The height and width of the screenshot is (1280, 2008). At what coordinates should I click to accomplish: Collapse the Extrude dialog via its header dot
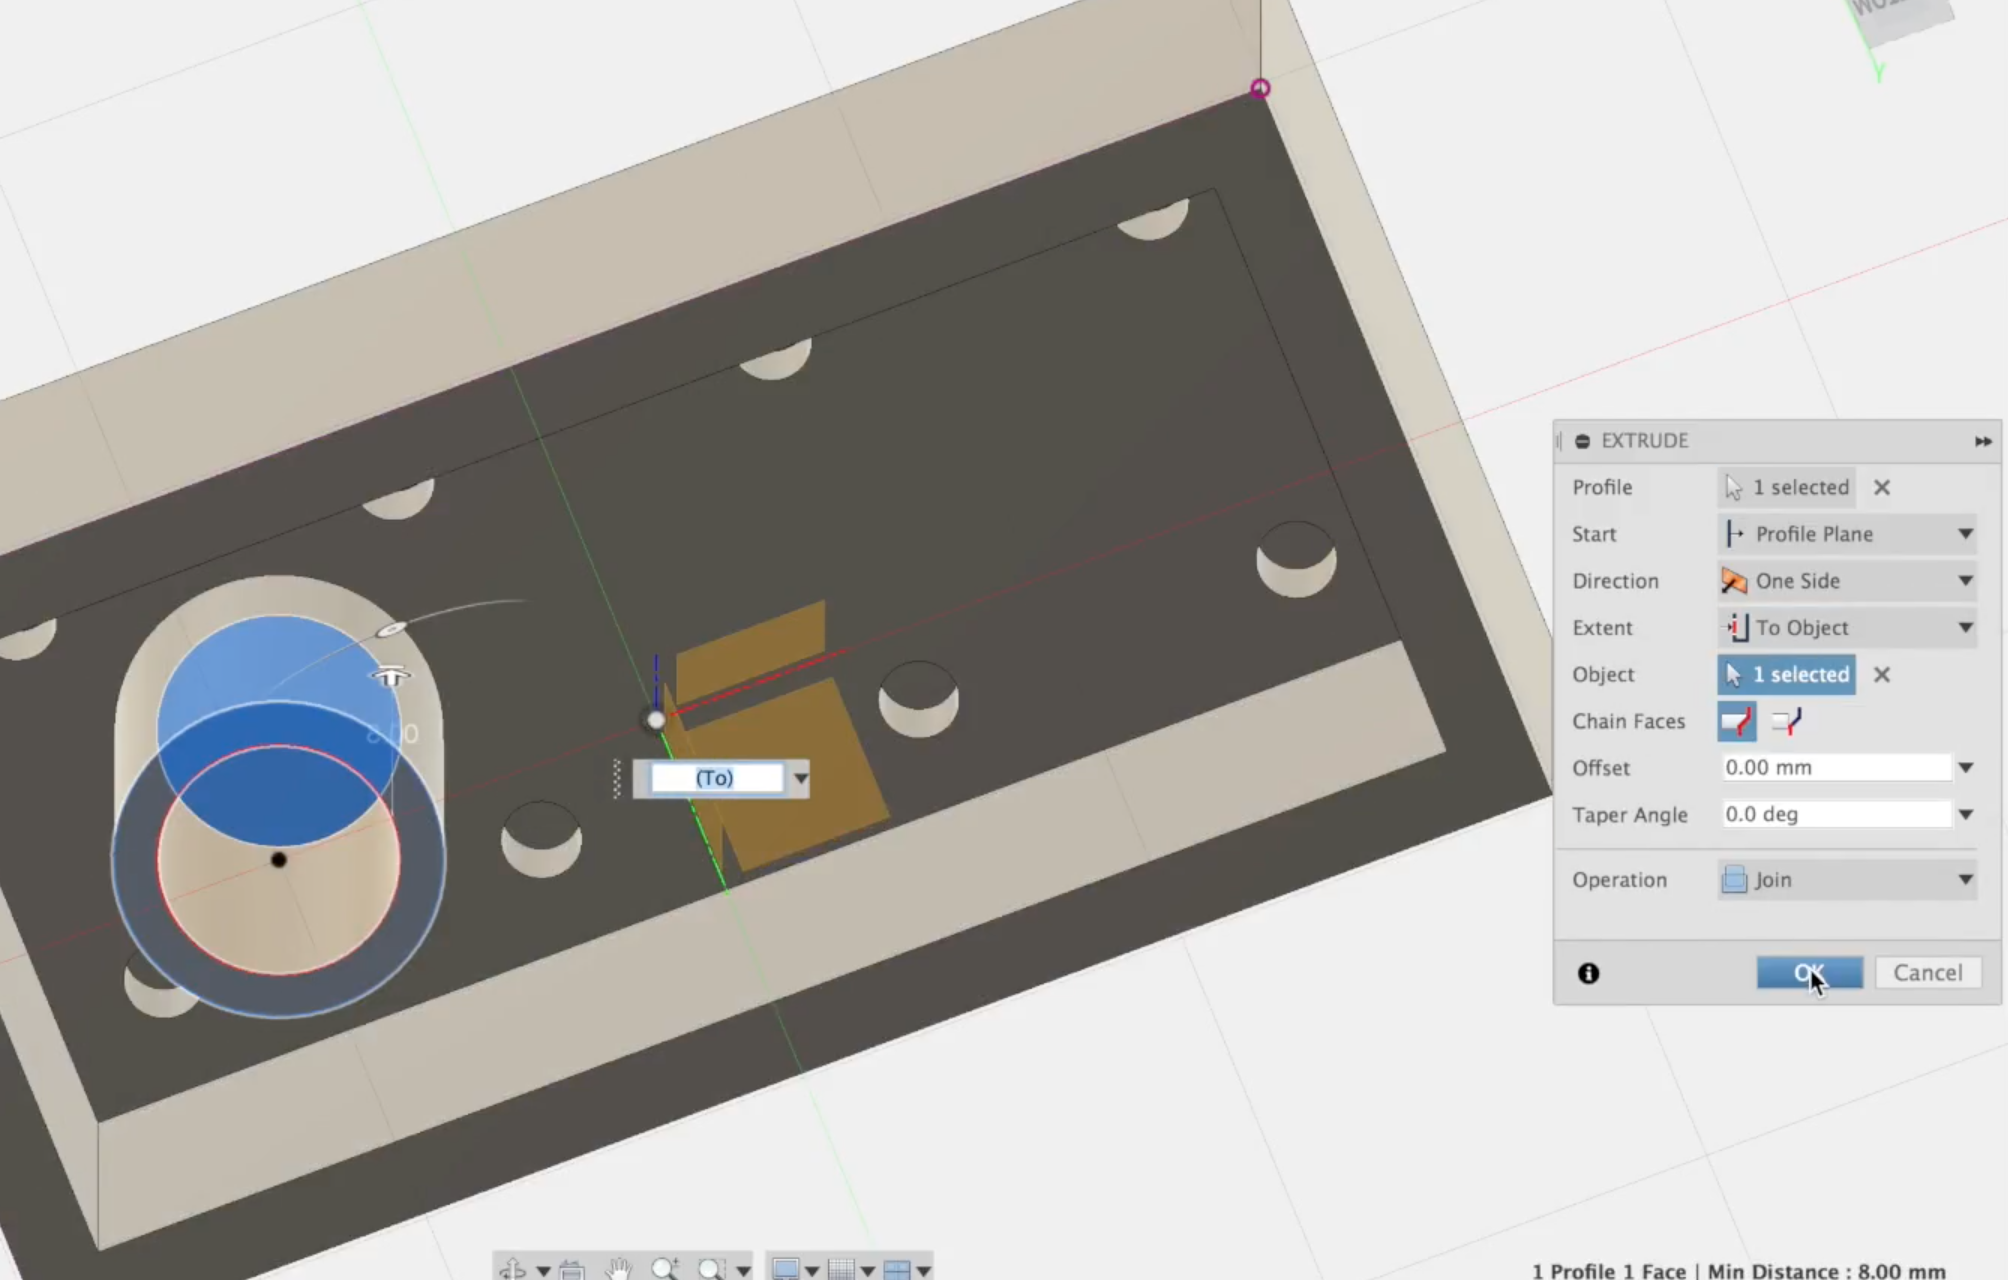1581,441
